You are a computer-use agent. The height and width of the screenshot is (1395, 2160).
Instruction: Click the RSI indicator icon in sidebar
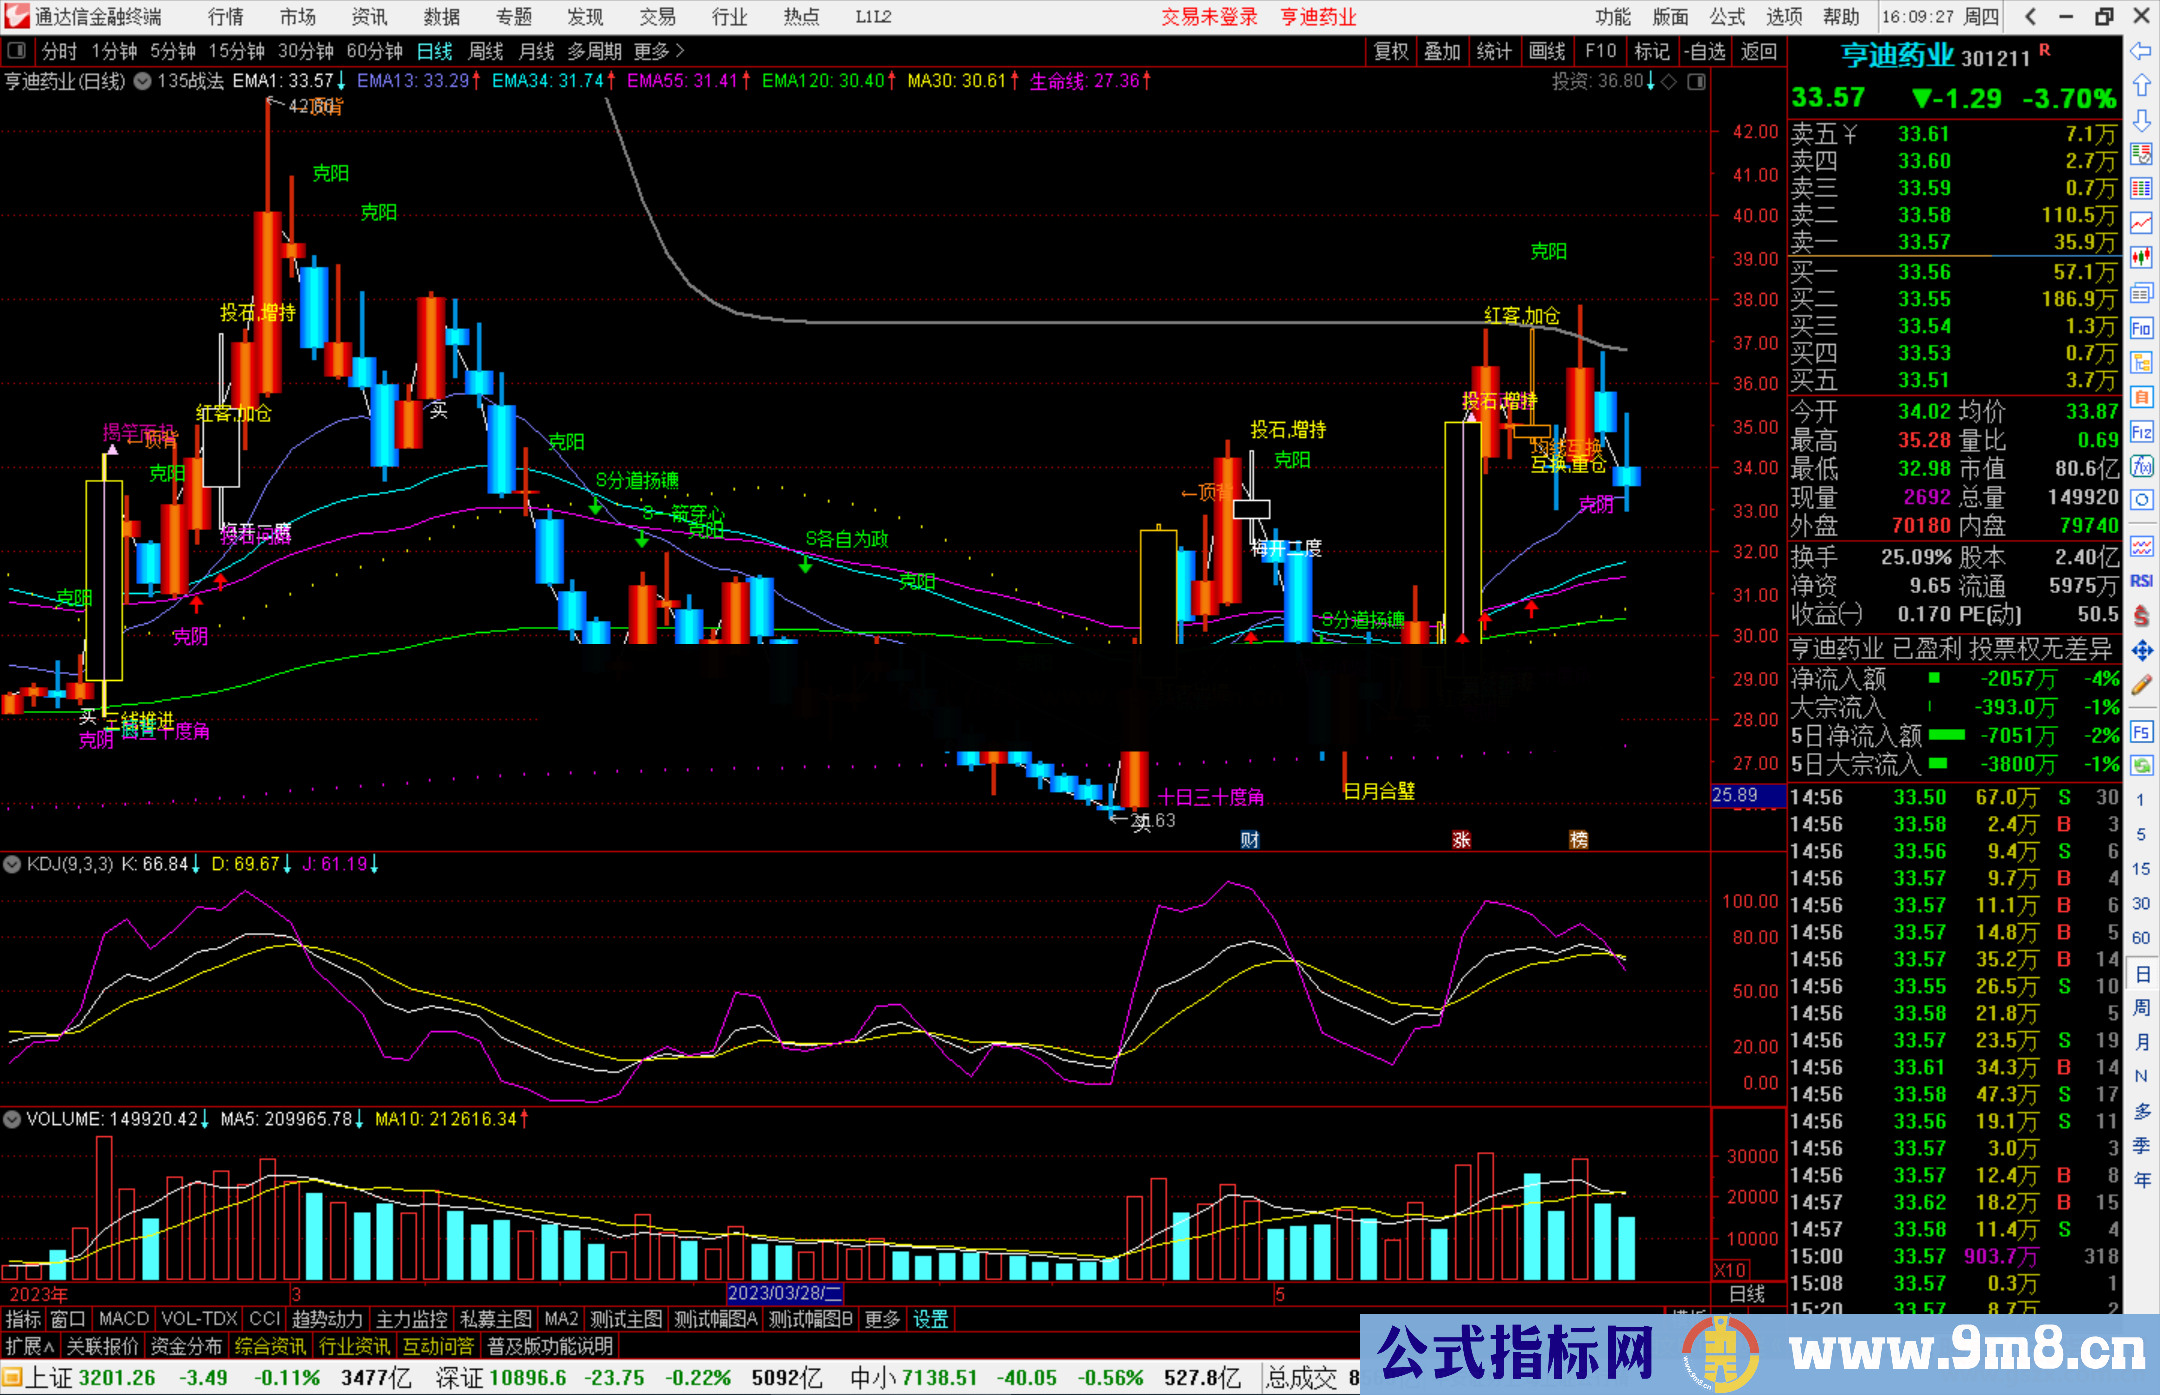tap(2141, 581)
